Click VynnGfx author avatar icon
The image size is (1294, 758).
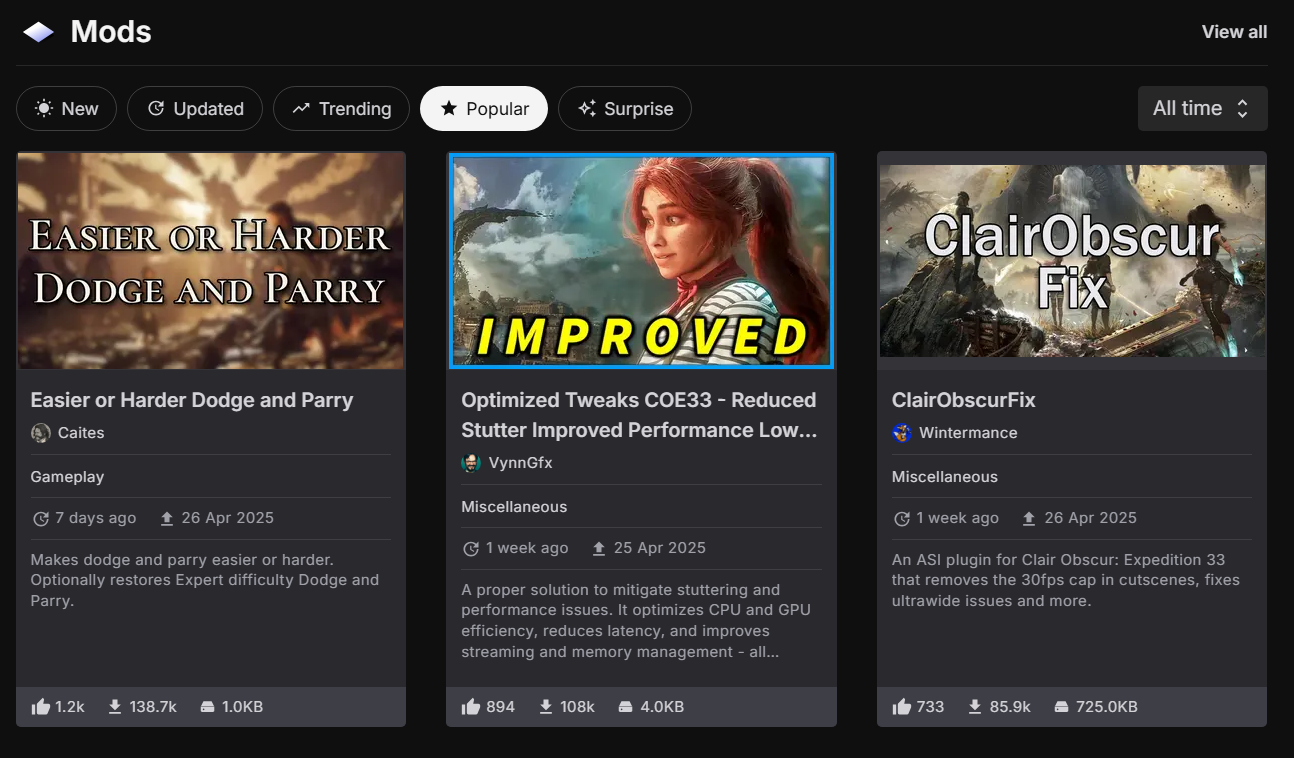click(471, 463)
